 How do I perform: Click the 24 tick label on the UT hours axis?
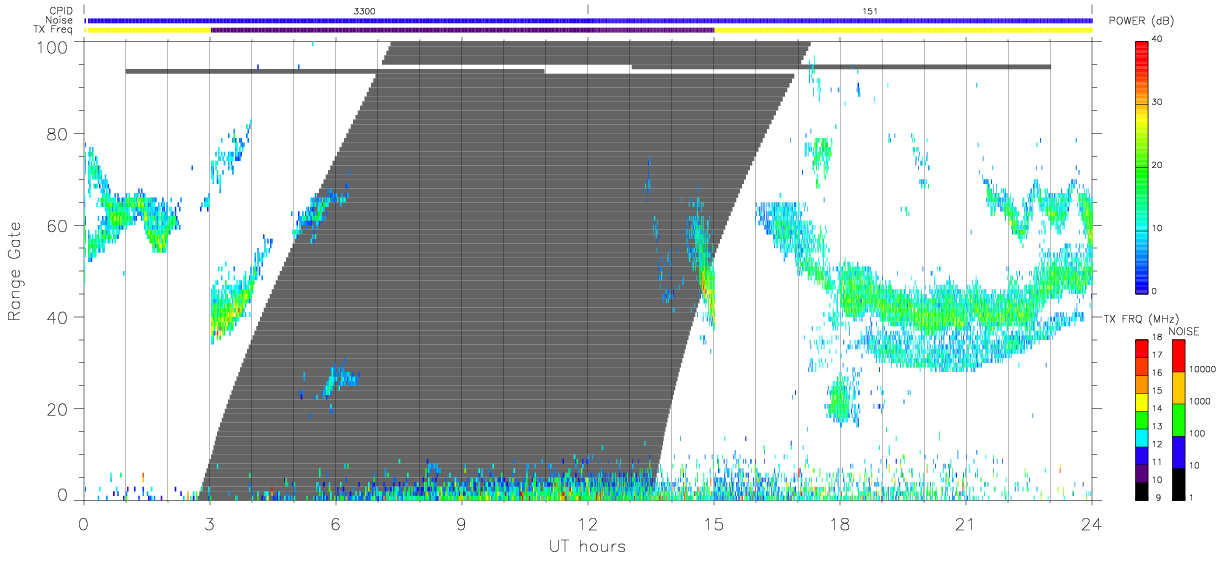click(x=1092, y=523)
